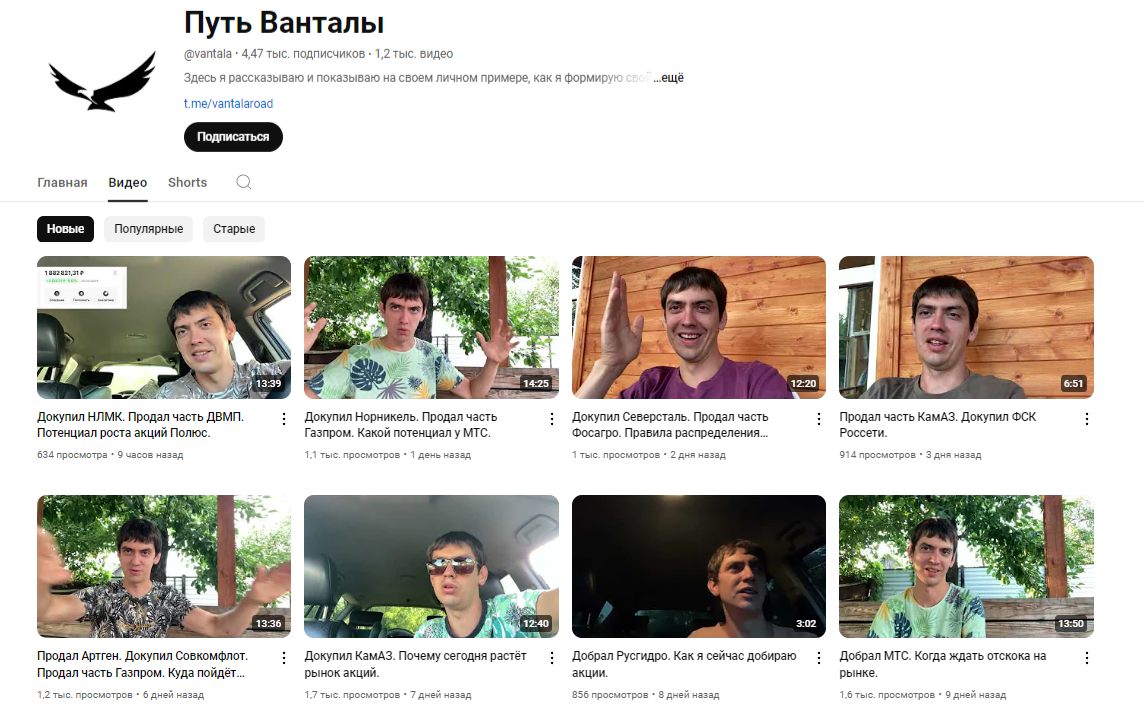Play the 13:36 video thumbnail
The width and height of the screenshot is (1144, 722).
point(164,567)
